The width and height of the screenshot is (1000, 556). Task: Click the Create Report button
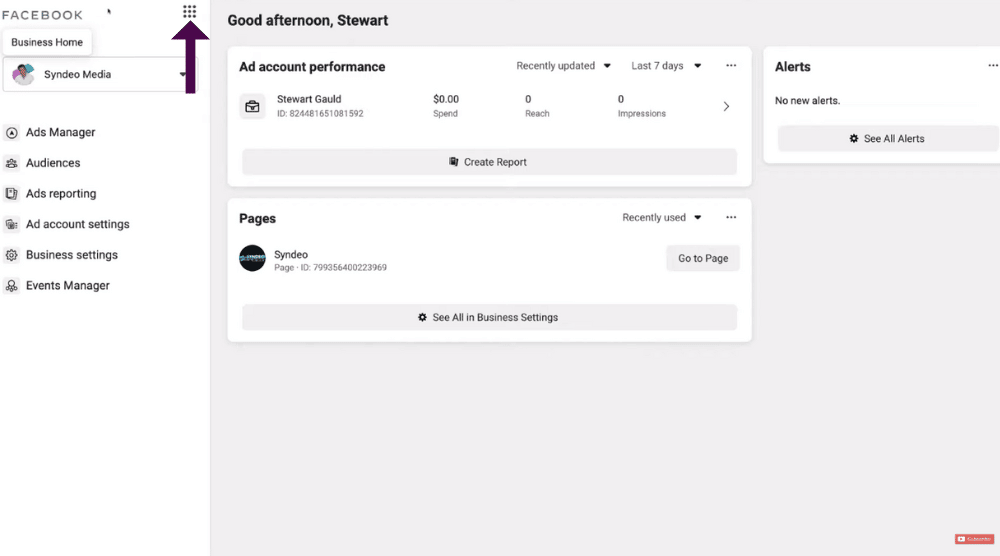click(489, 162)
